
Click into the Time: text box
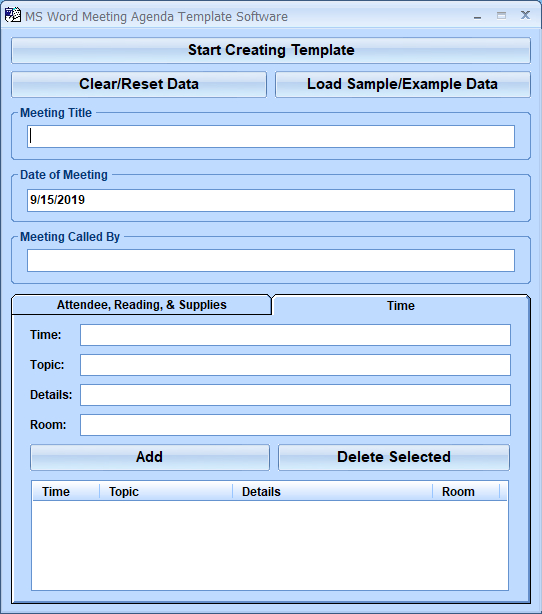point(295,335)
